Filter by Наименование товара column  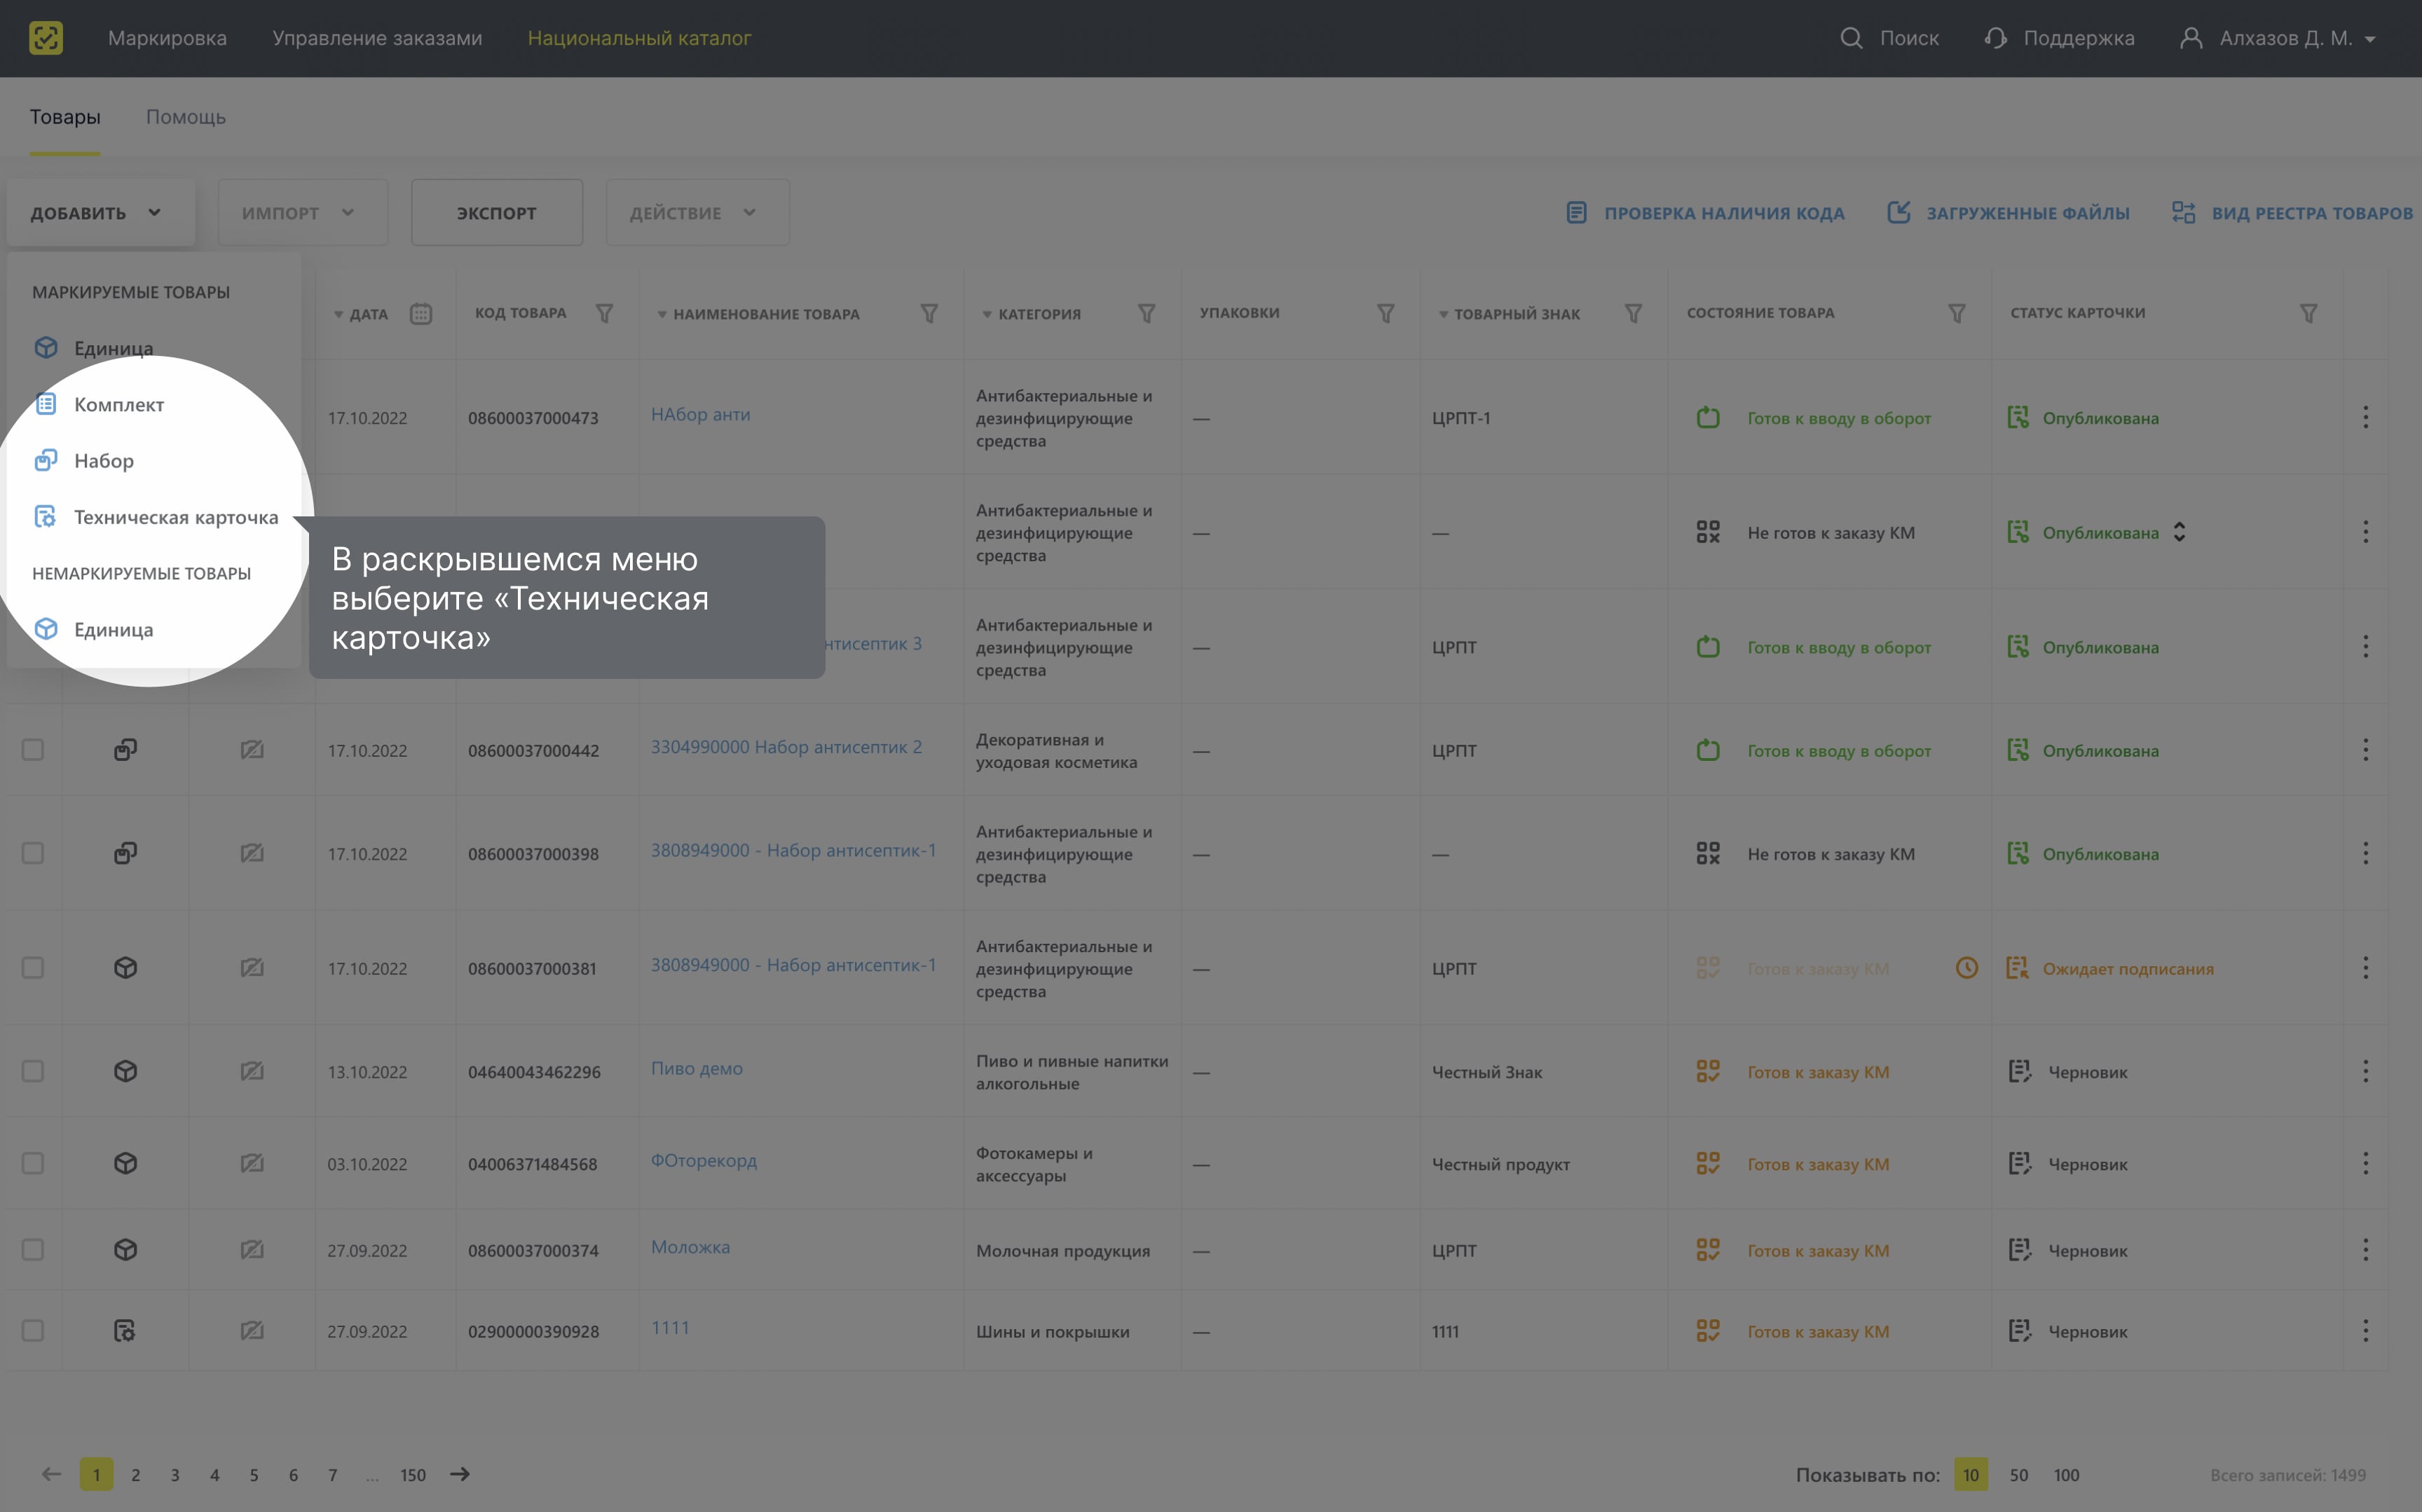(x=929, y=314)
